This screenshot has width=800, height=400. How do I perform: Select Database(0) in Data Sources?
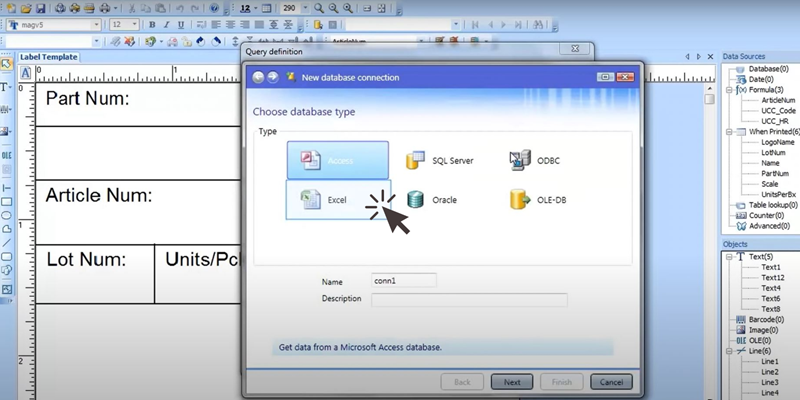pos(768,69)
